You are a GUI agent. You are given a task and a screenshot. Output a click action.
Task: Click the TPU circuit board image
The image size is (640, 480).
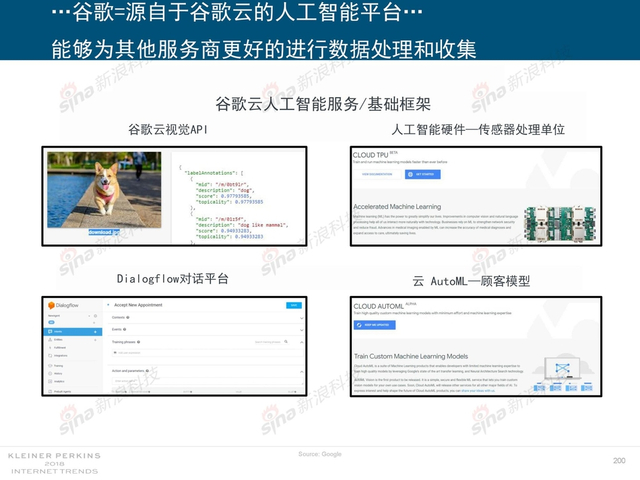560,224
